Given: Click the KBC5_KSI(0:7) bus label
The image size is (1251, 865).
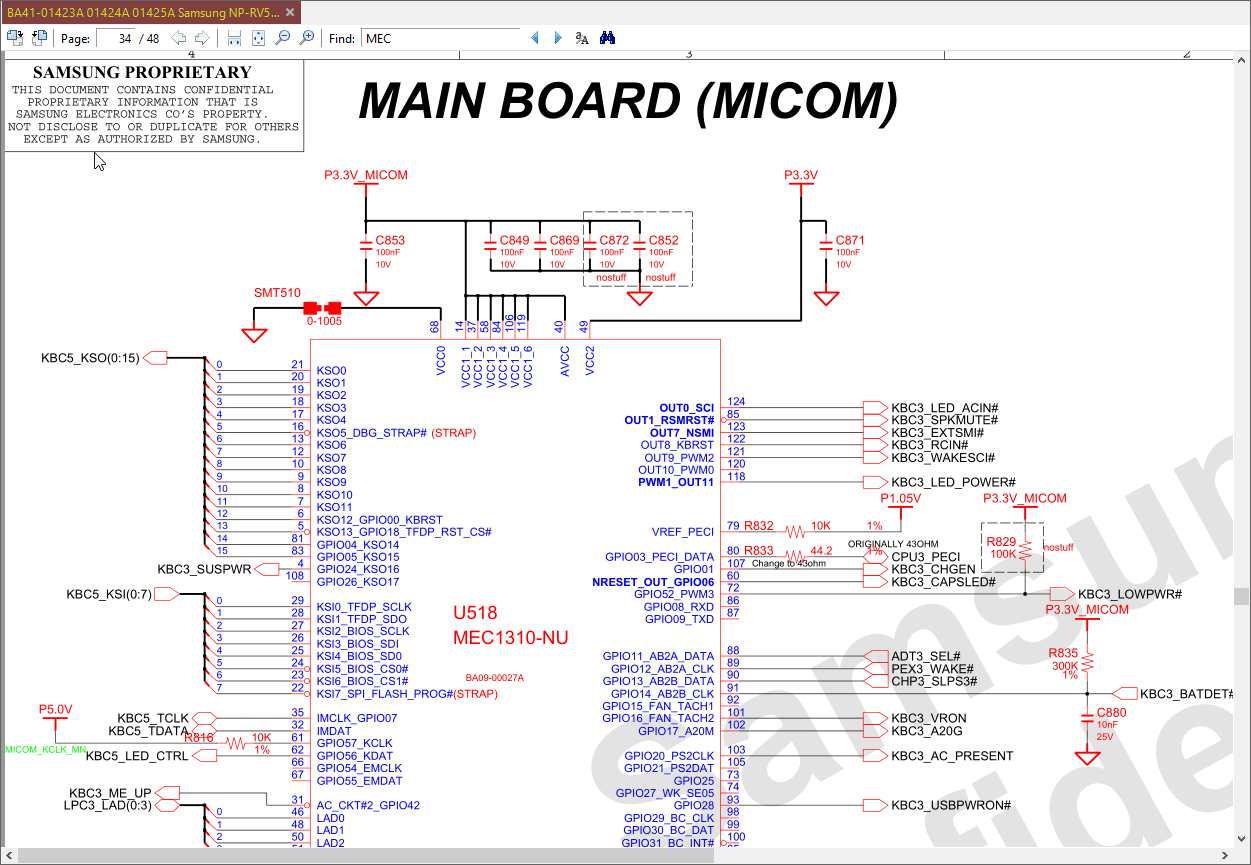Looking at the screenshot, I should (x=109, y=594).
